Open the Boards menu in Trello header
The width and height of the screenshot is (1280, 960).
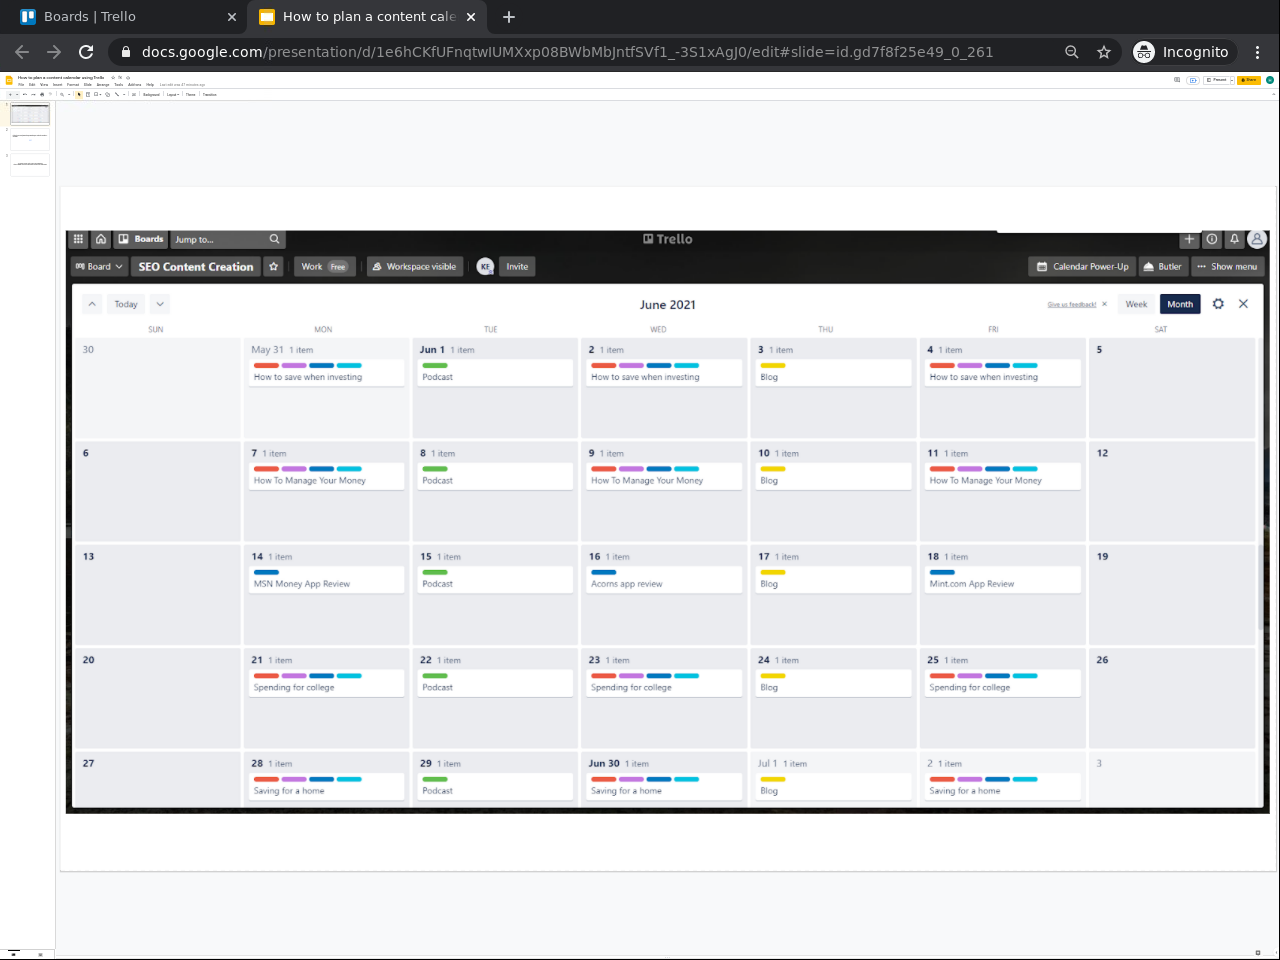[141, 240]
